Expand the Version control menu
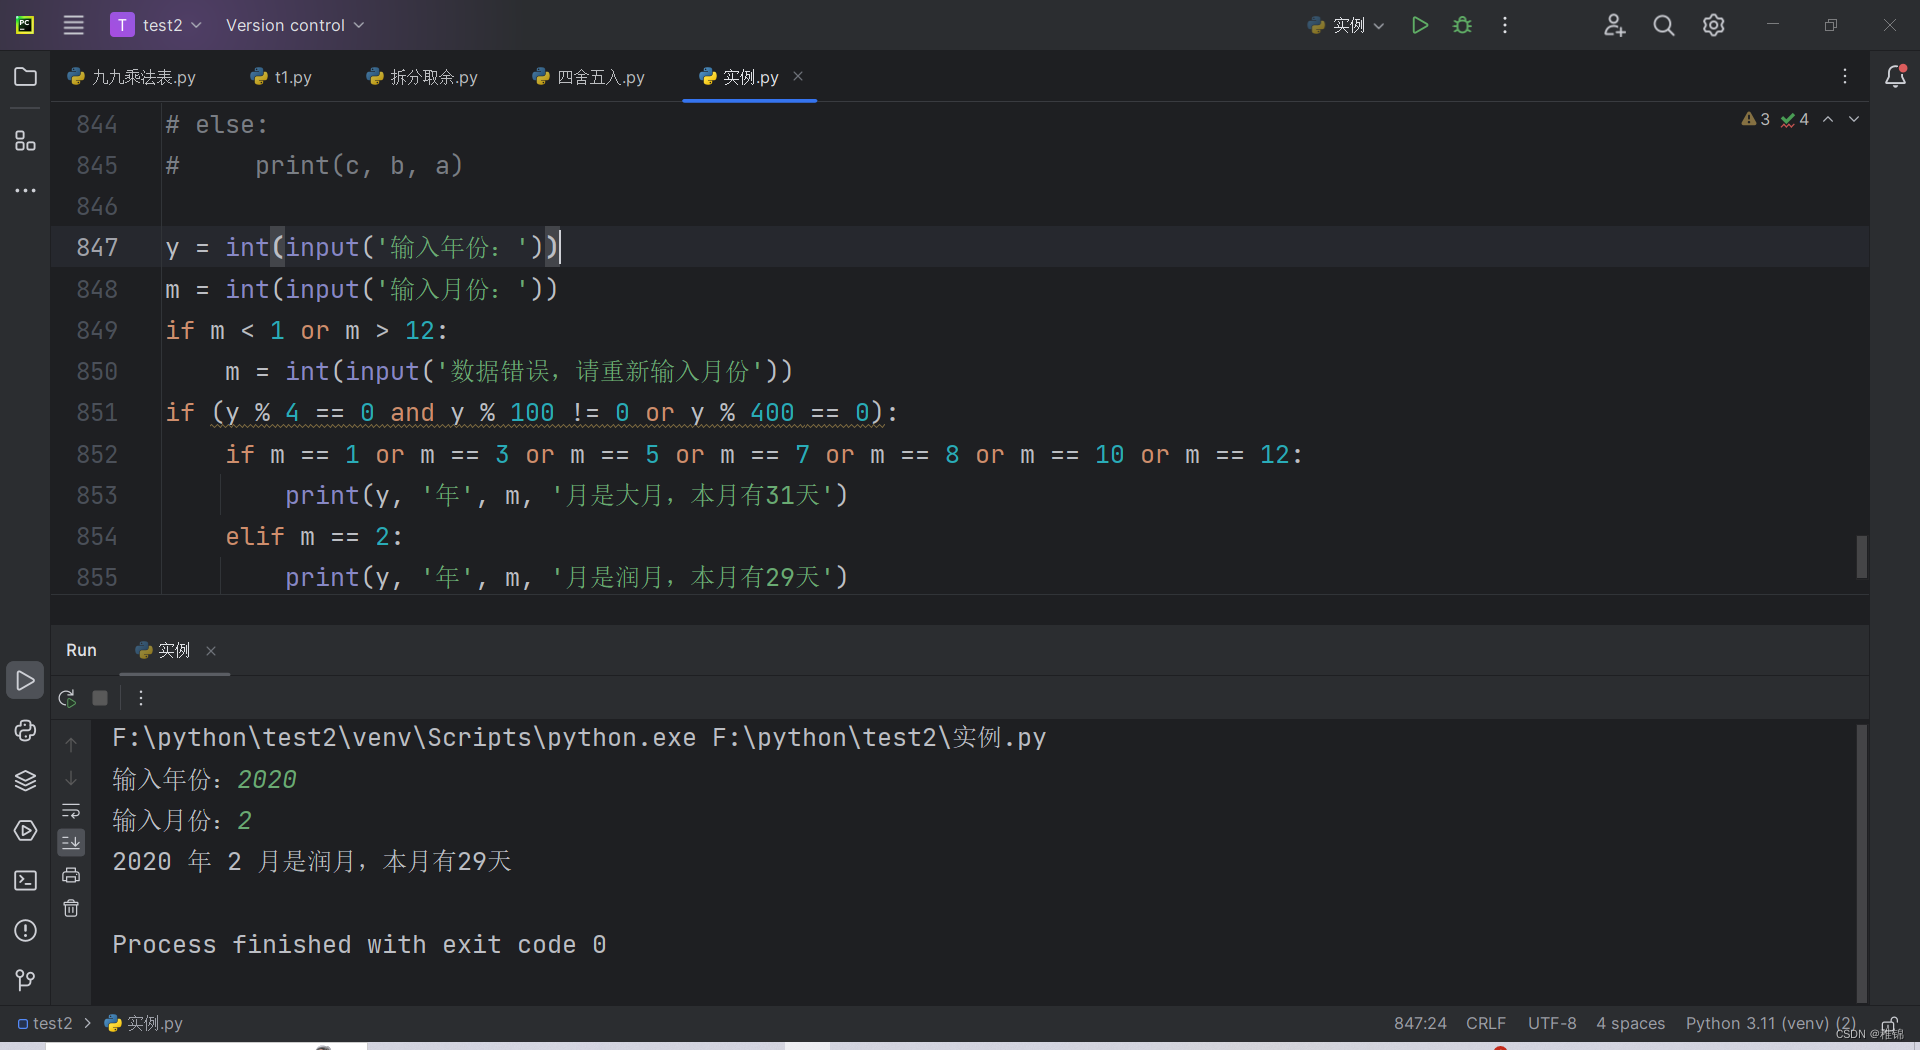This screenshot has height=1050, width=1920. point(294,25)
